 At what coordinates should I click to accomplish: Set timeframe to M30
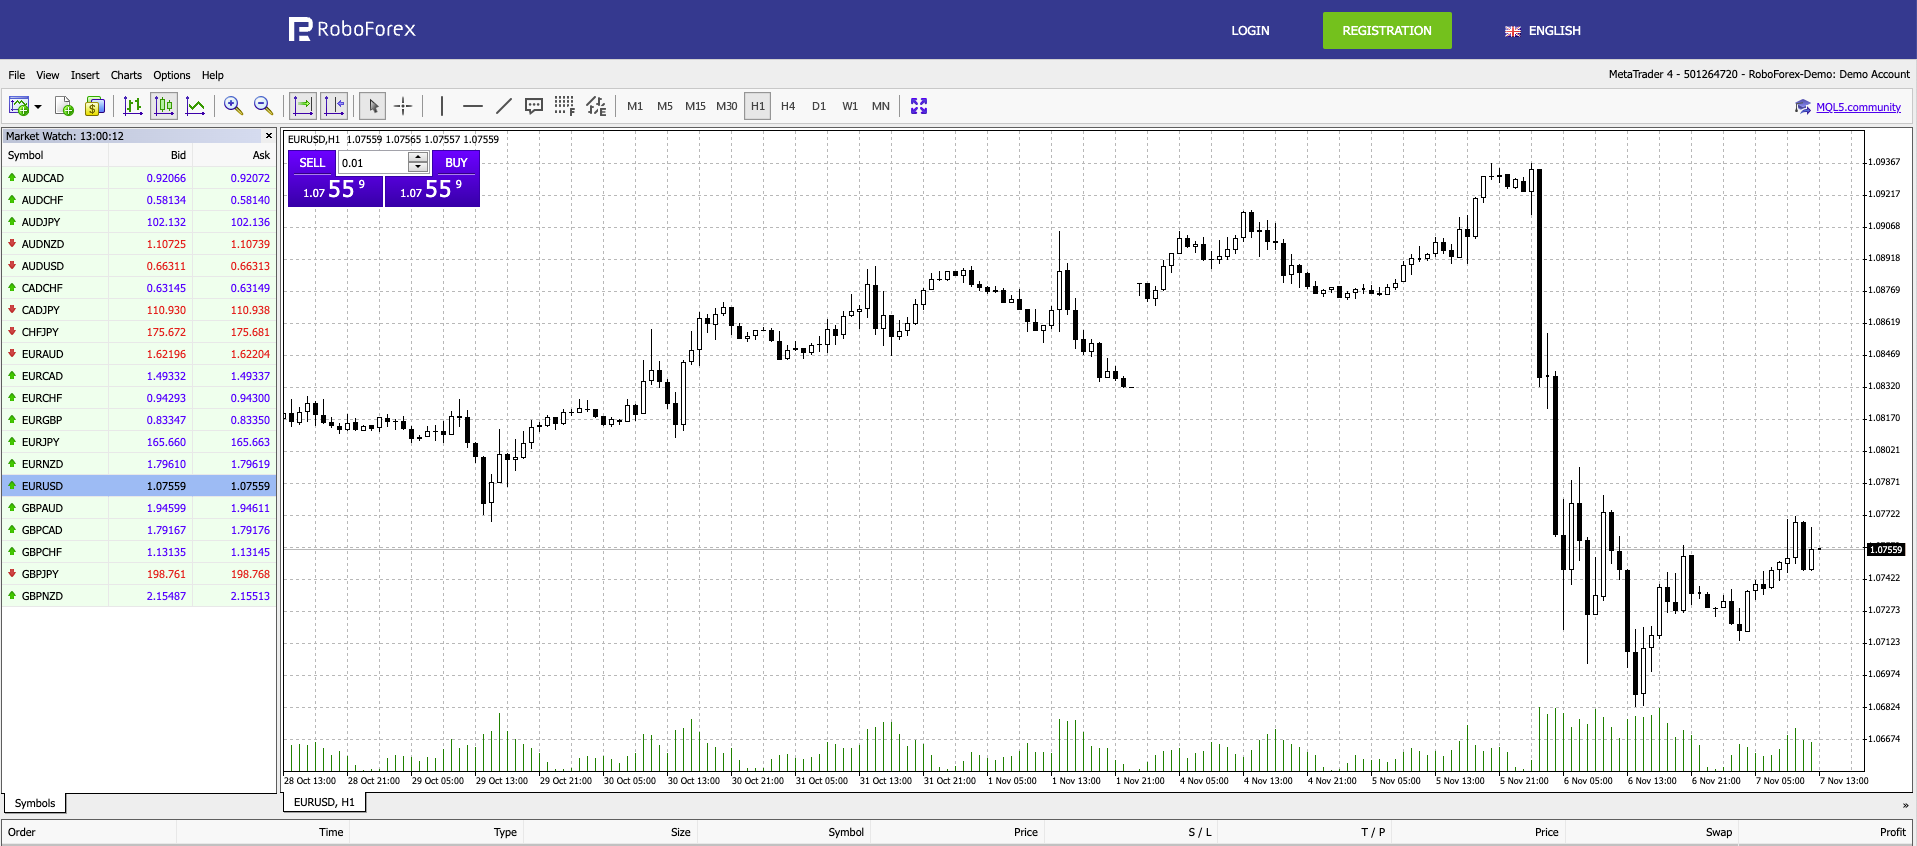pos(727,106)
